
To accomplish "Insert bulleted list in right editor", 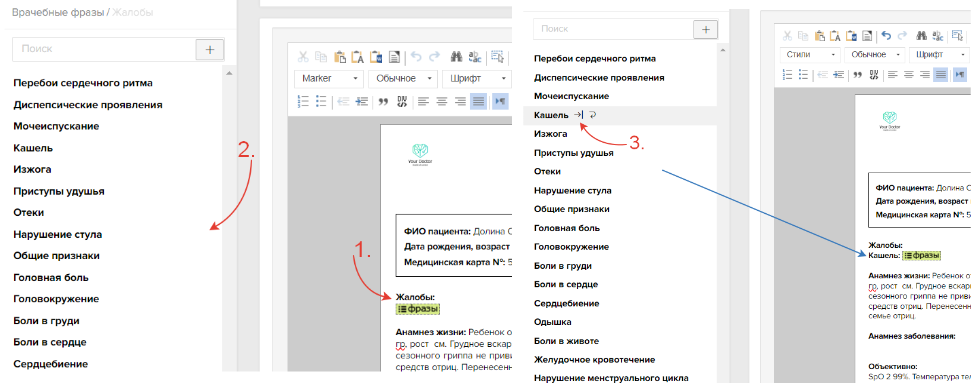I will 803,74.
